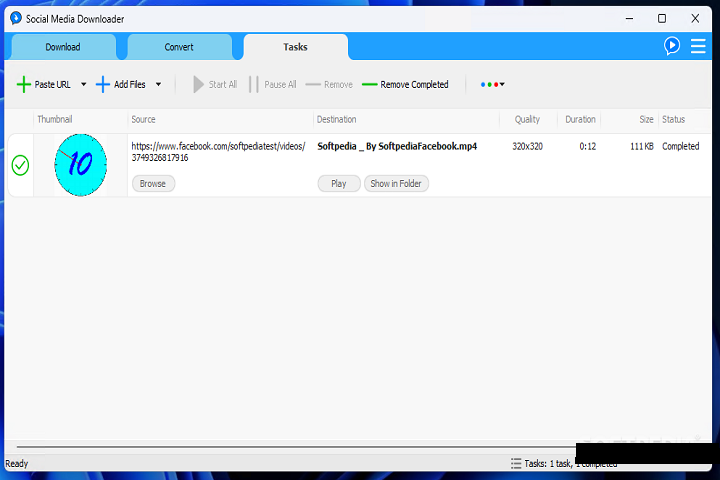
Task: Expand the Paste URL dropdown arrow
Action: (x=83, y=85)
